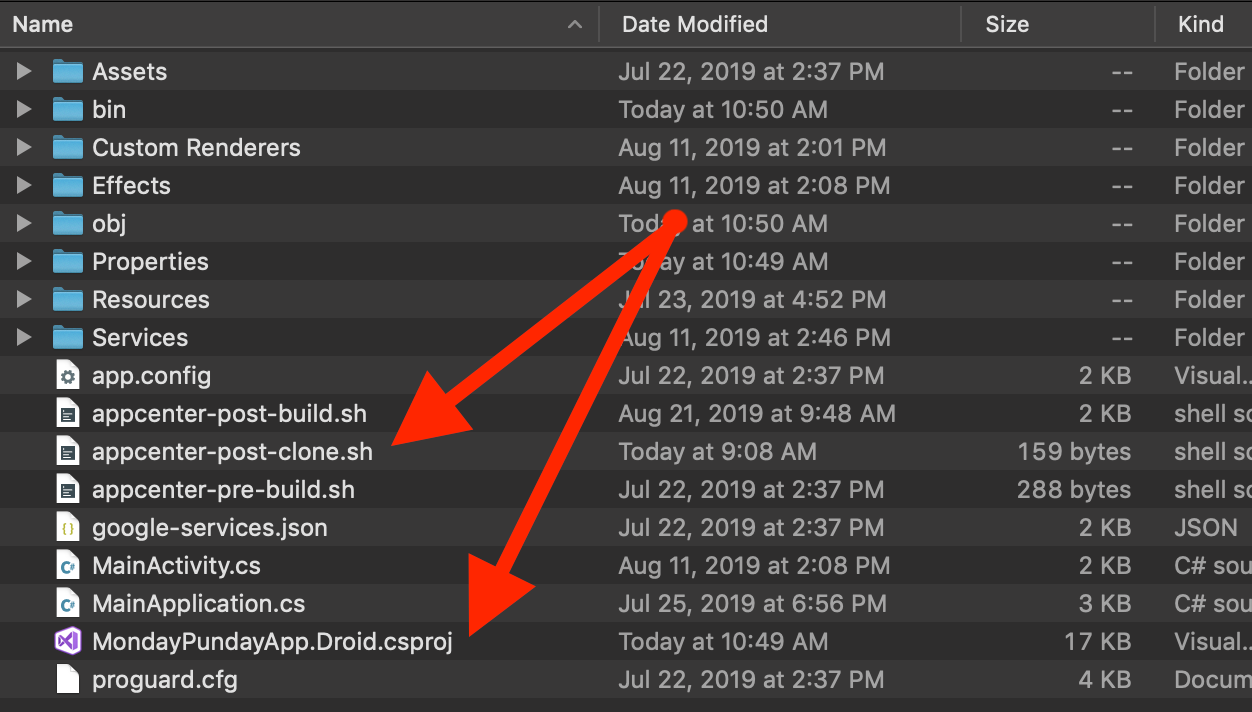This screenshot has width=1252, height=712.
Task: Select the google-services.json file icon
Action: click(68, 528)
